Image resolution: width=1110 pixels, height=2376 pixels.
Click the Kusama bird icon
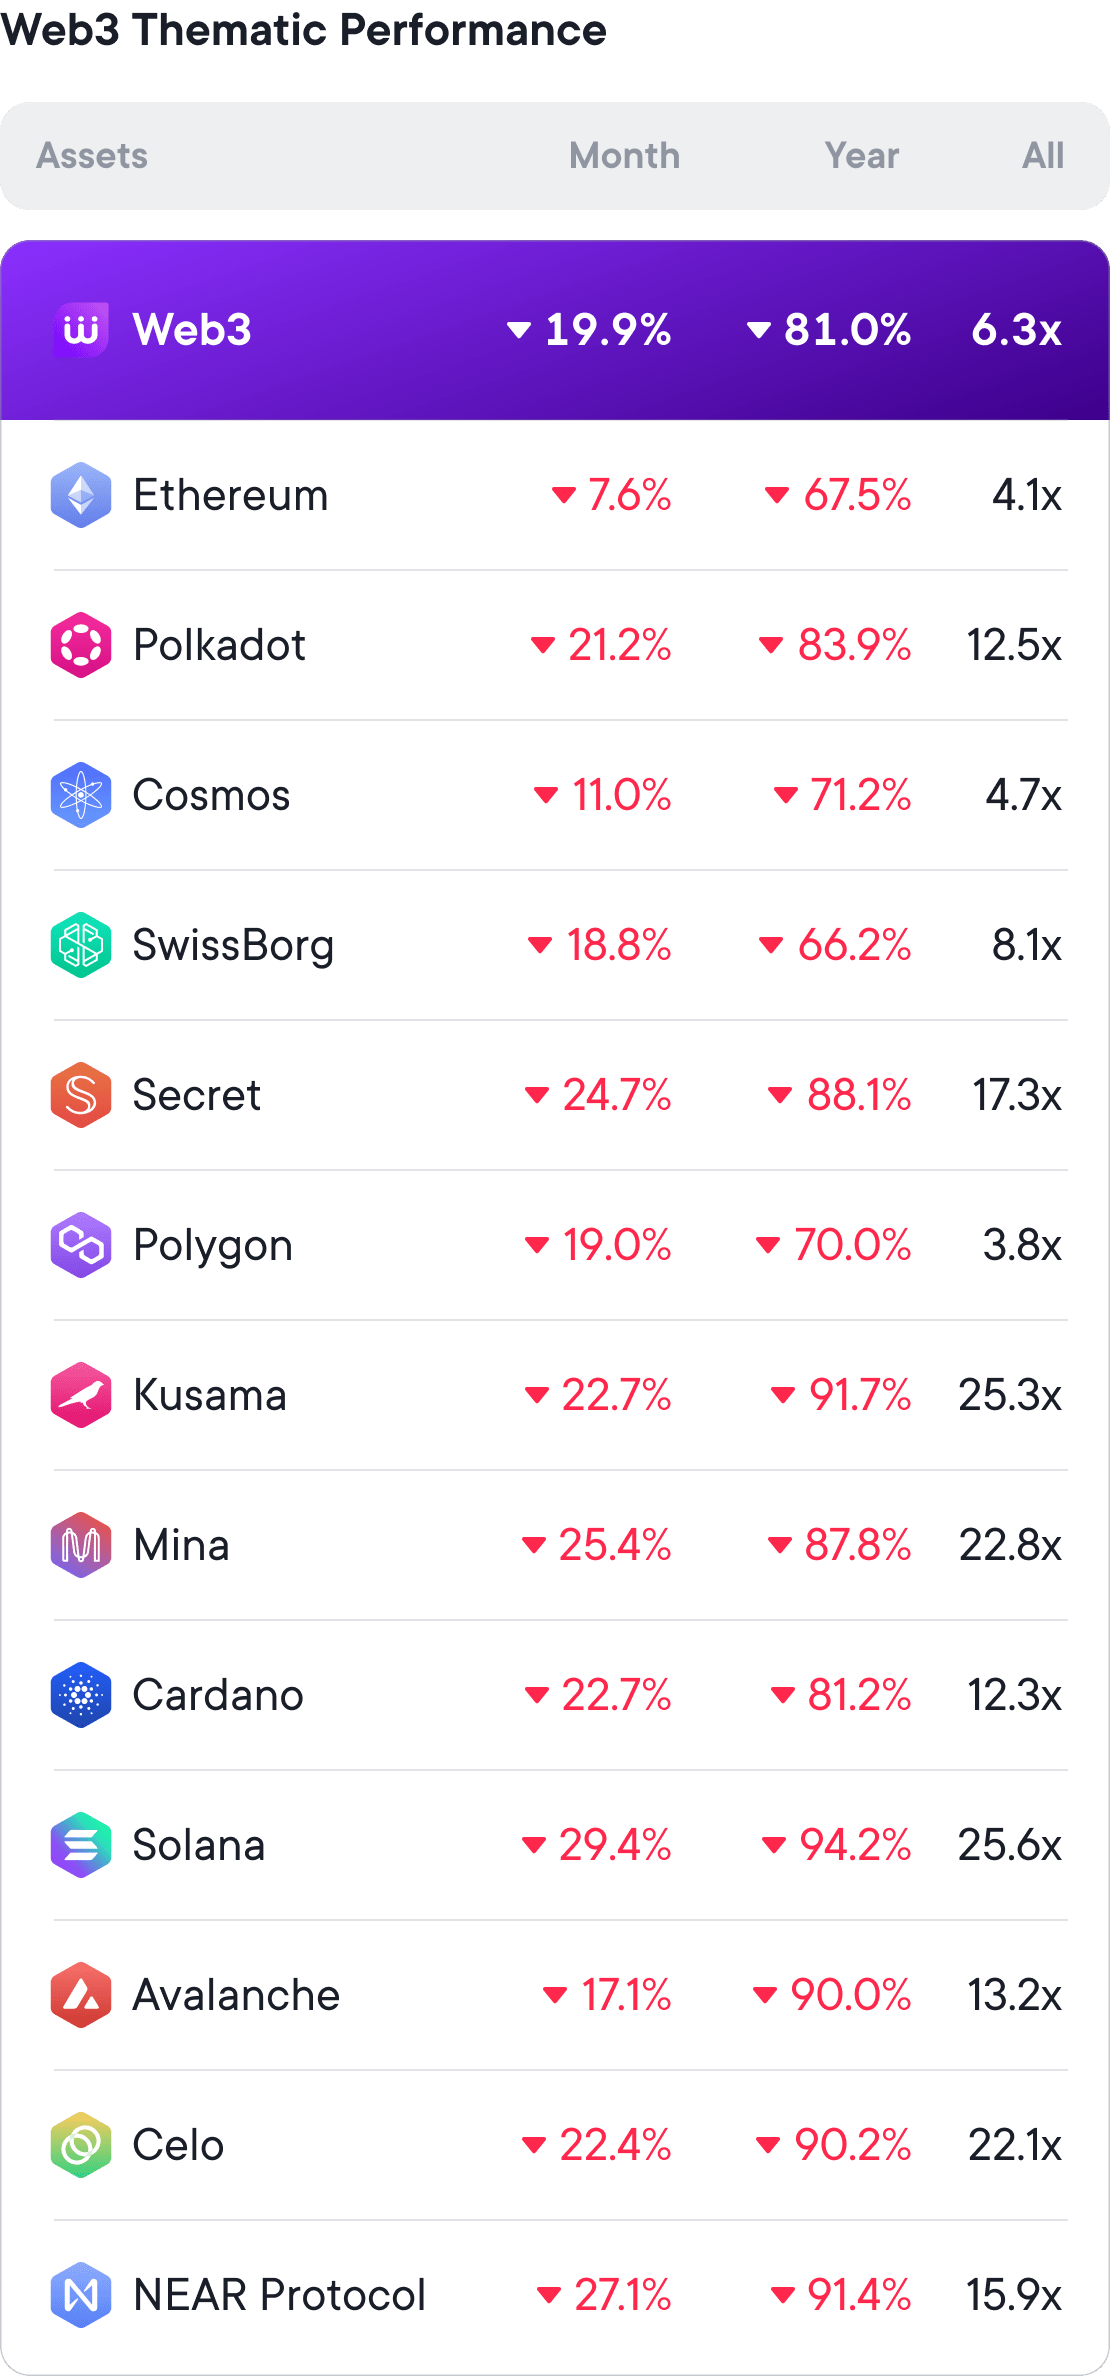[x=81, y=1395]
